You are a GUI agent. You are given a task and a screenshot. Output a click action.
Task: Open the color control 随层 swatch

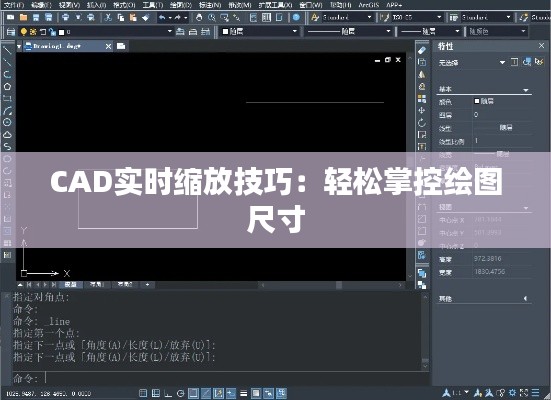[x=226, y=32]
